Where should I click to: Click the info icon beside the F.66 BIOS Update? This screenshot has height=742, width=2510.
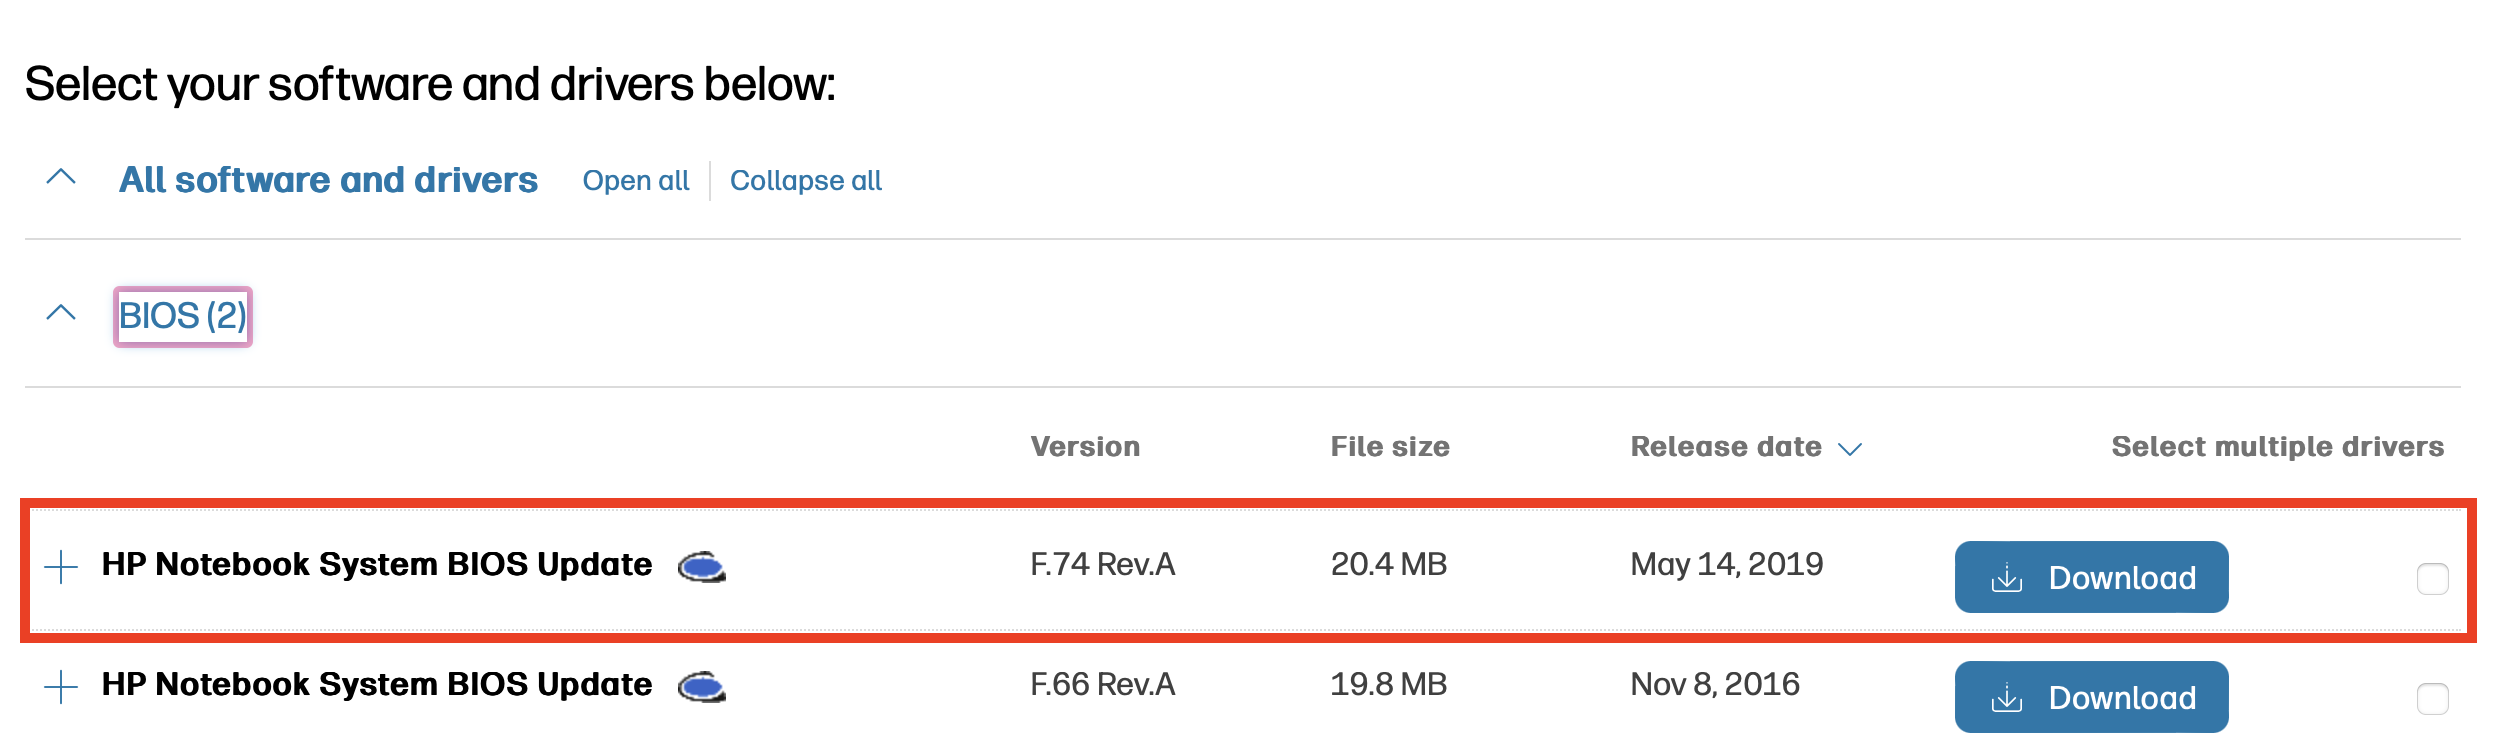(701, 688)
